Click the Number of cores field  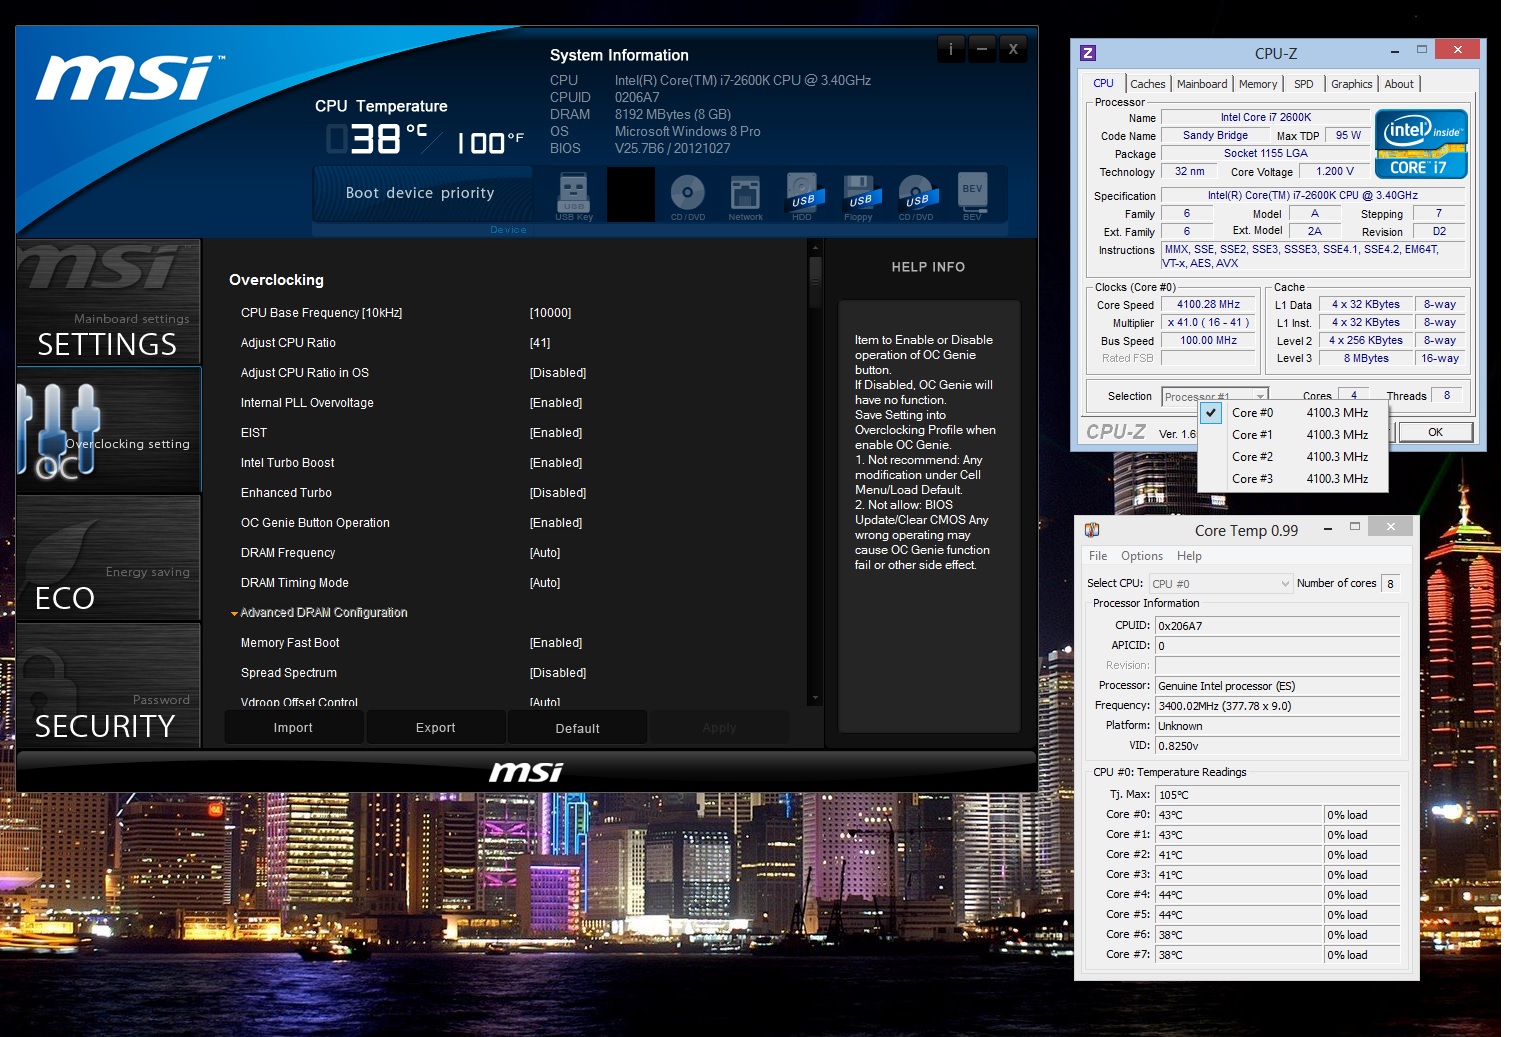(x=1390, y=584)
